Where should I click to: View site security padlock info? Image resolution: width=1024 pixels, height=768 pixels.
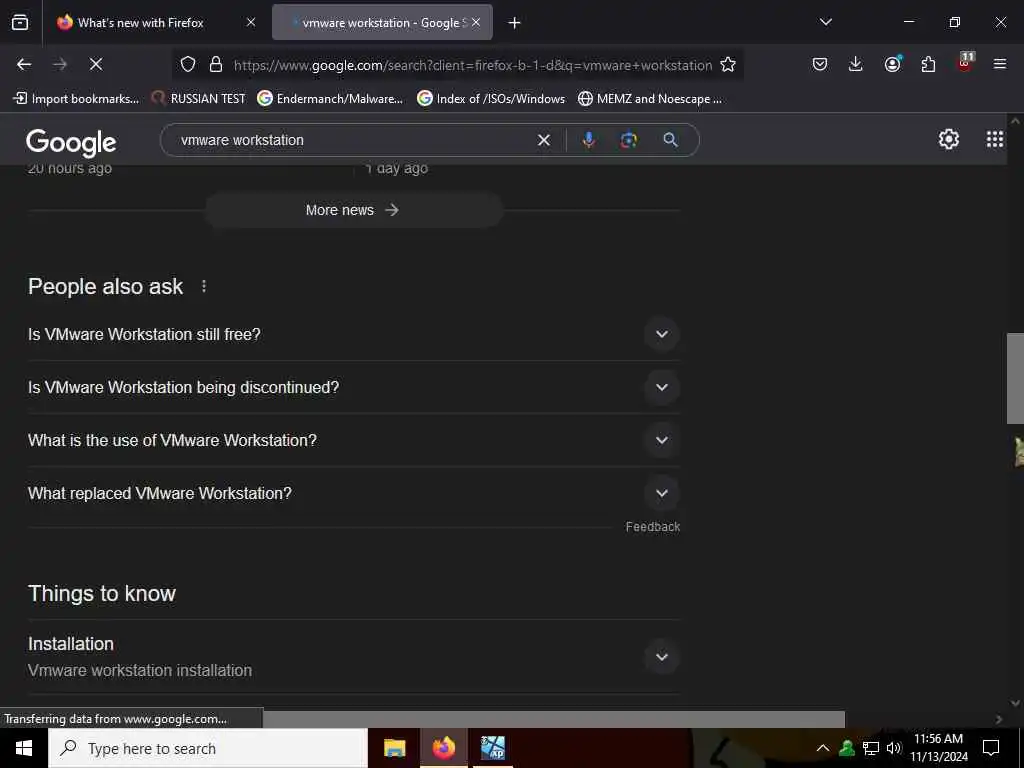pos(216,65)
